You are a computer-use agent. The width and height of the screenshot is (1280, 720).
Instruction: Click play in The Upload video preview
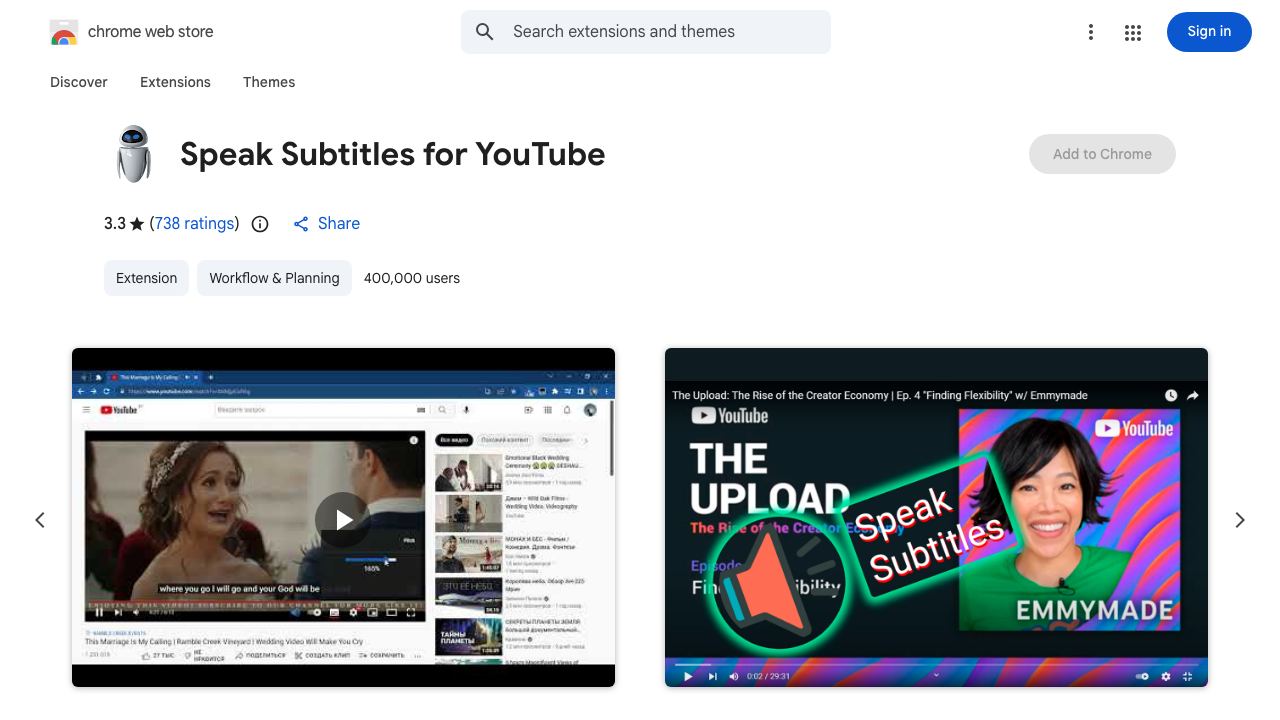[x=688, y=677]
